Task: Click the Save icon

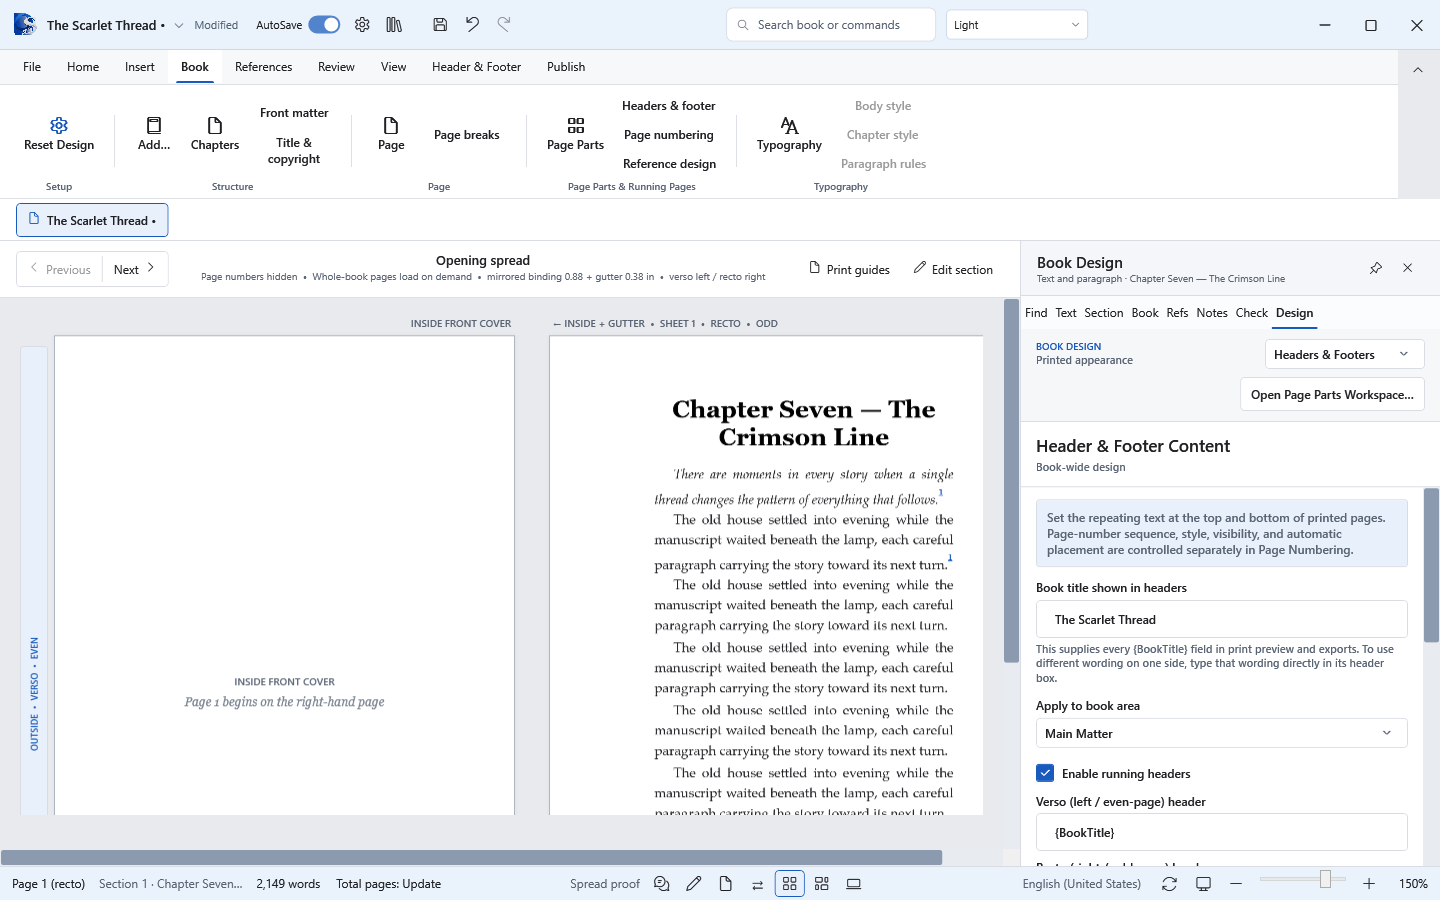Action: 440,25
